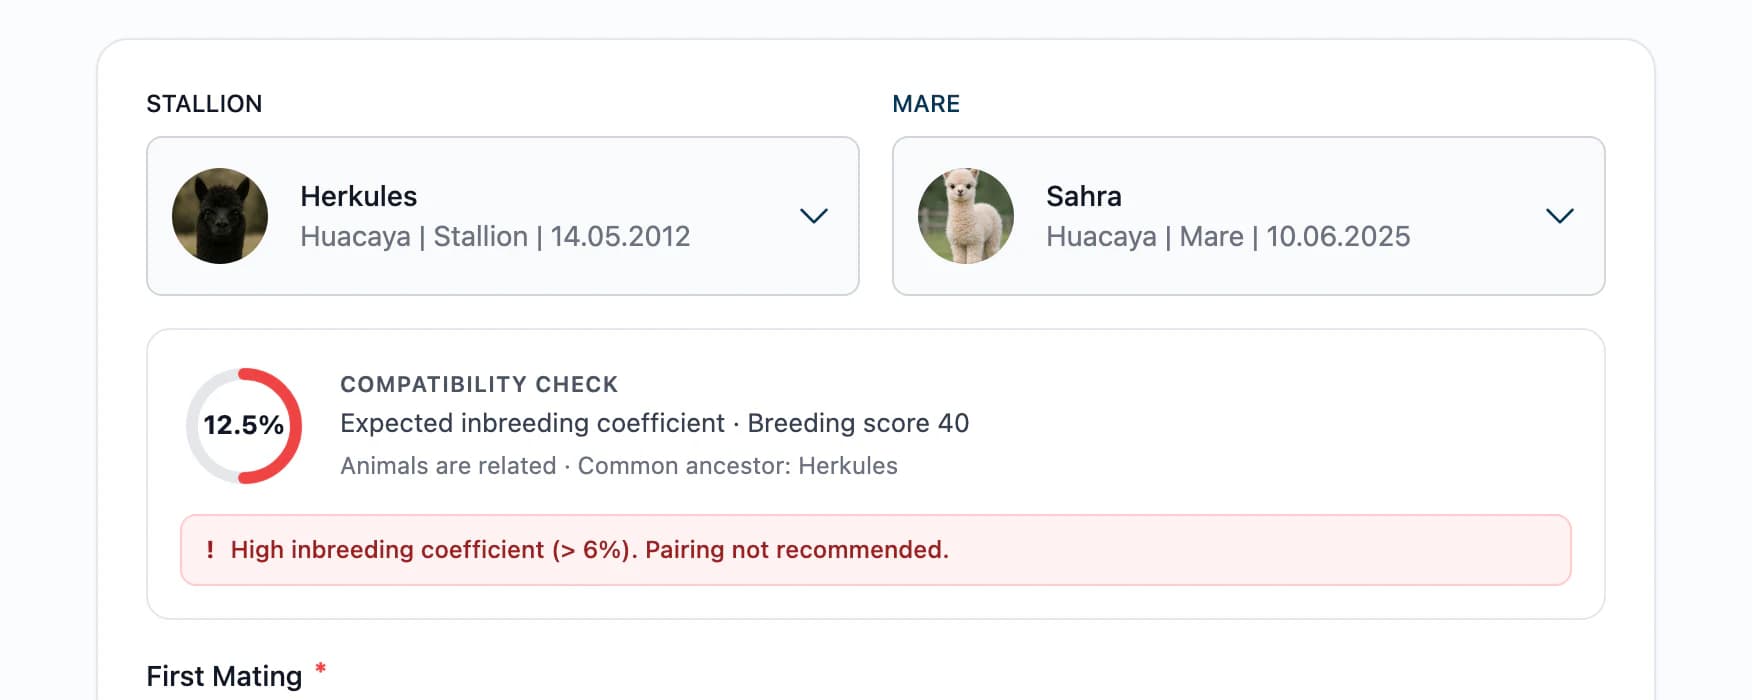Expand the Mare selection chevron

1559,216
